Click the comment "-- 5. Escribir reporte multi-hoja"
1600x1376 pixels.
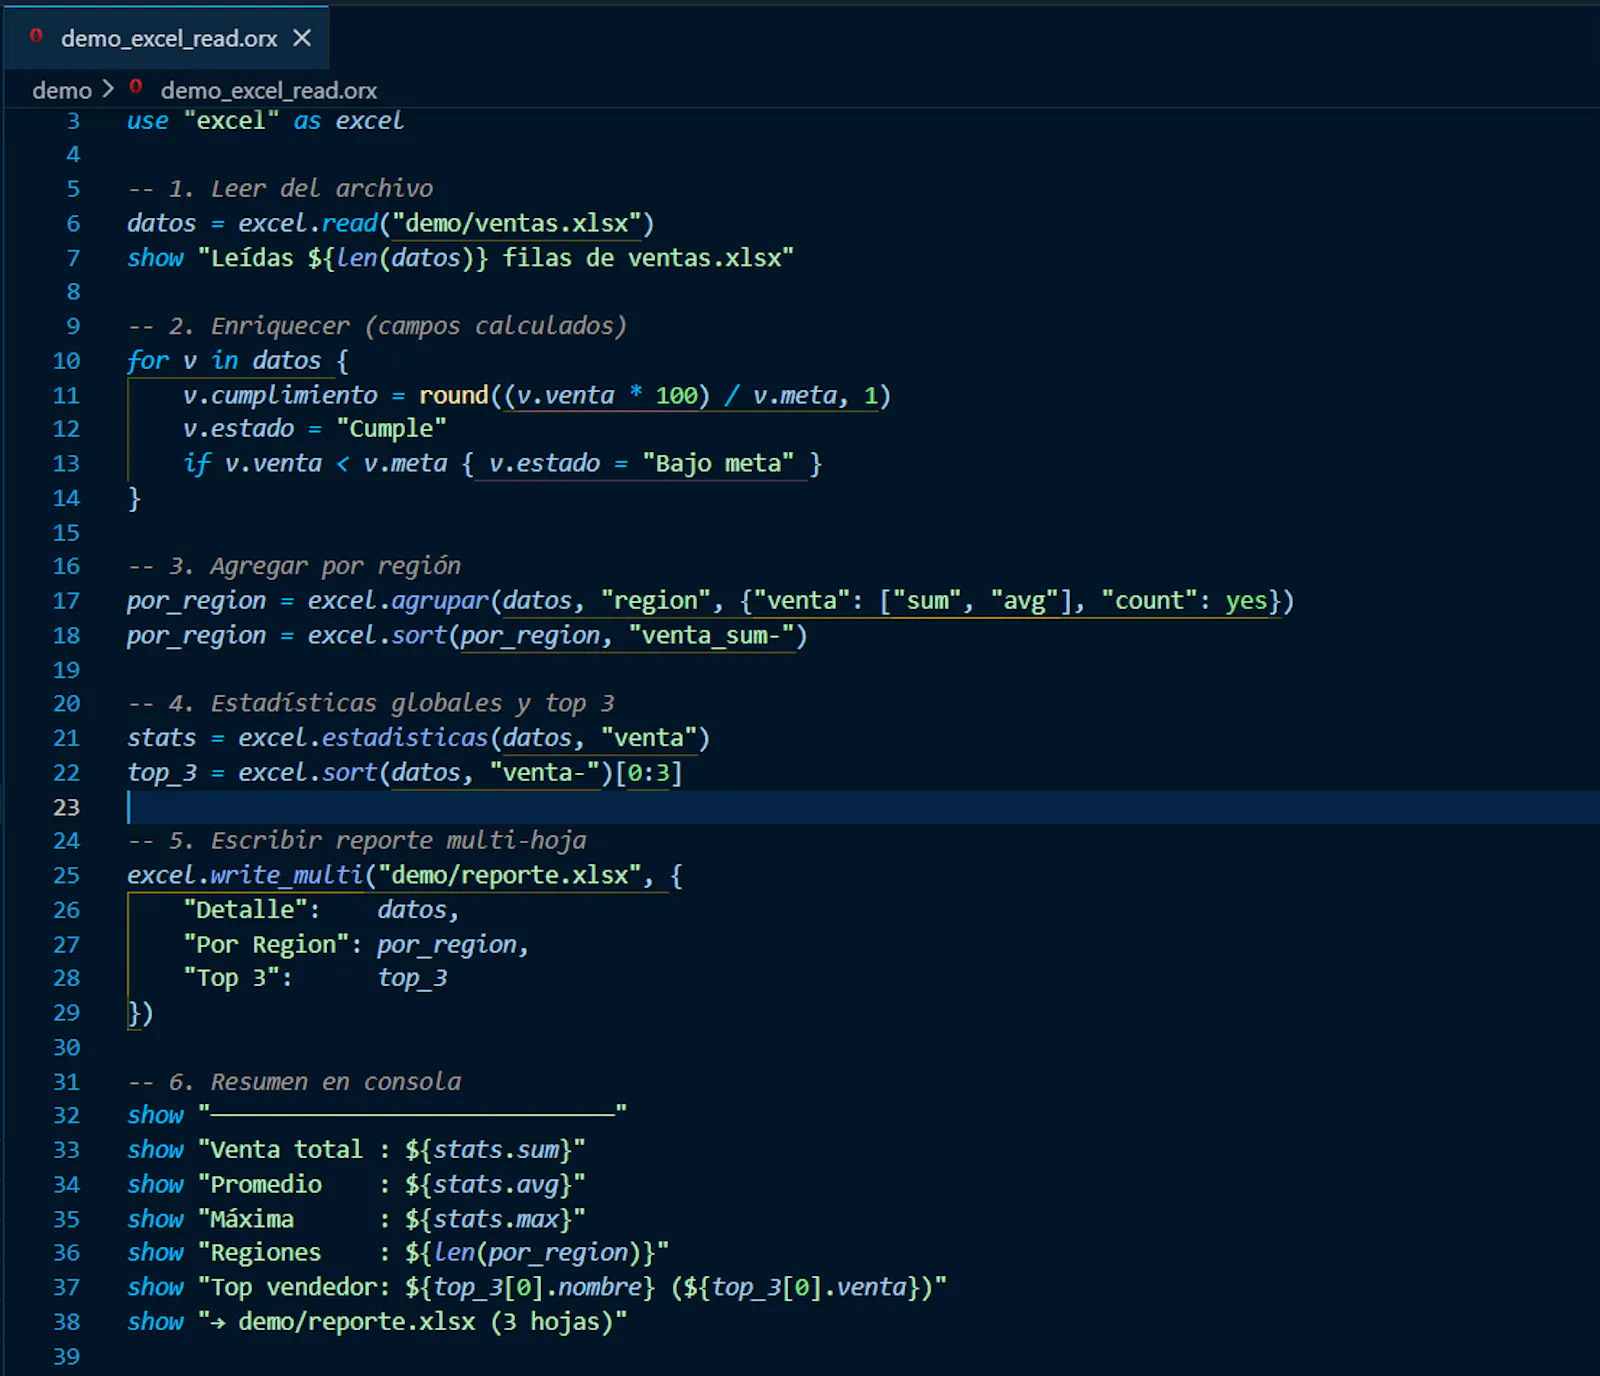tap(357, 841)
